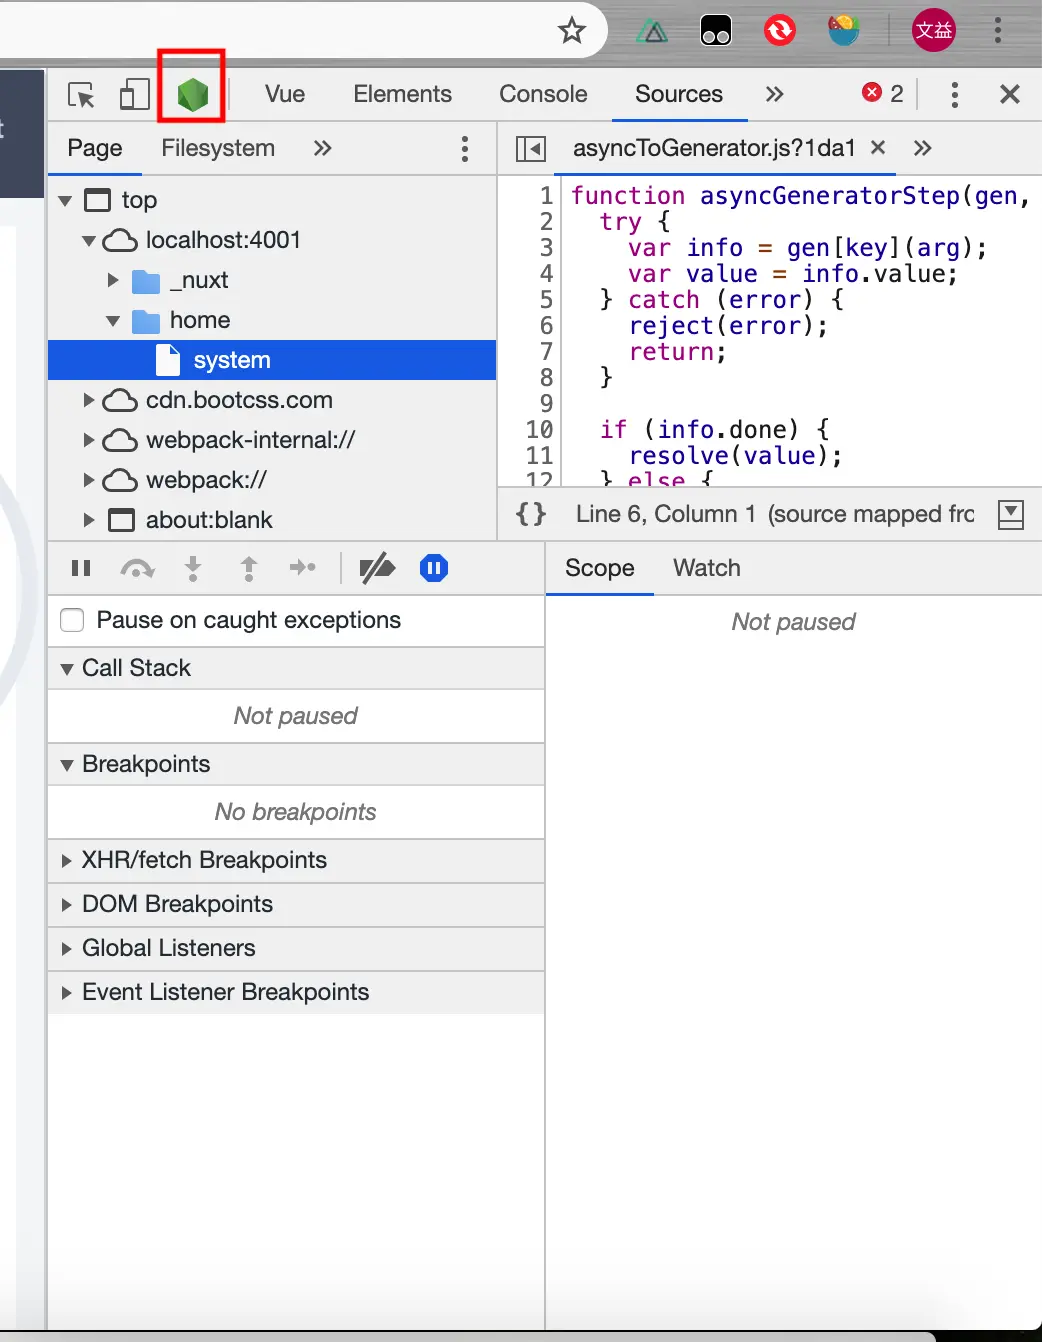Select the Sources tab
Screen dimensions: 1042x1342
coord(679,94)
